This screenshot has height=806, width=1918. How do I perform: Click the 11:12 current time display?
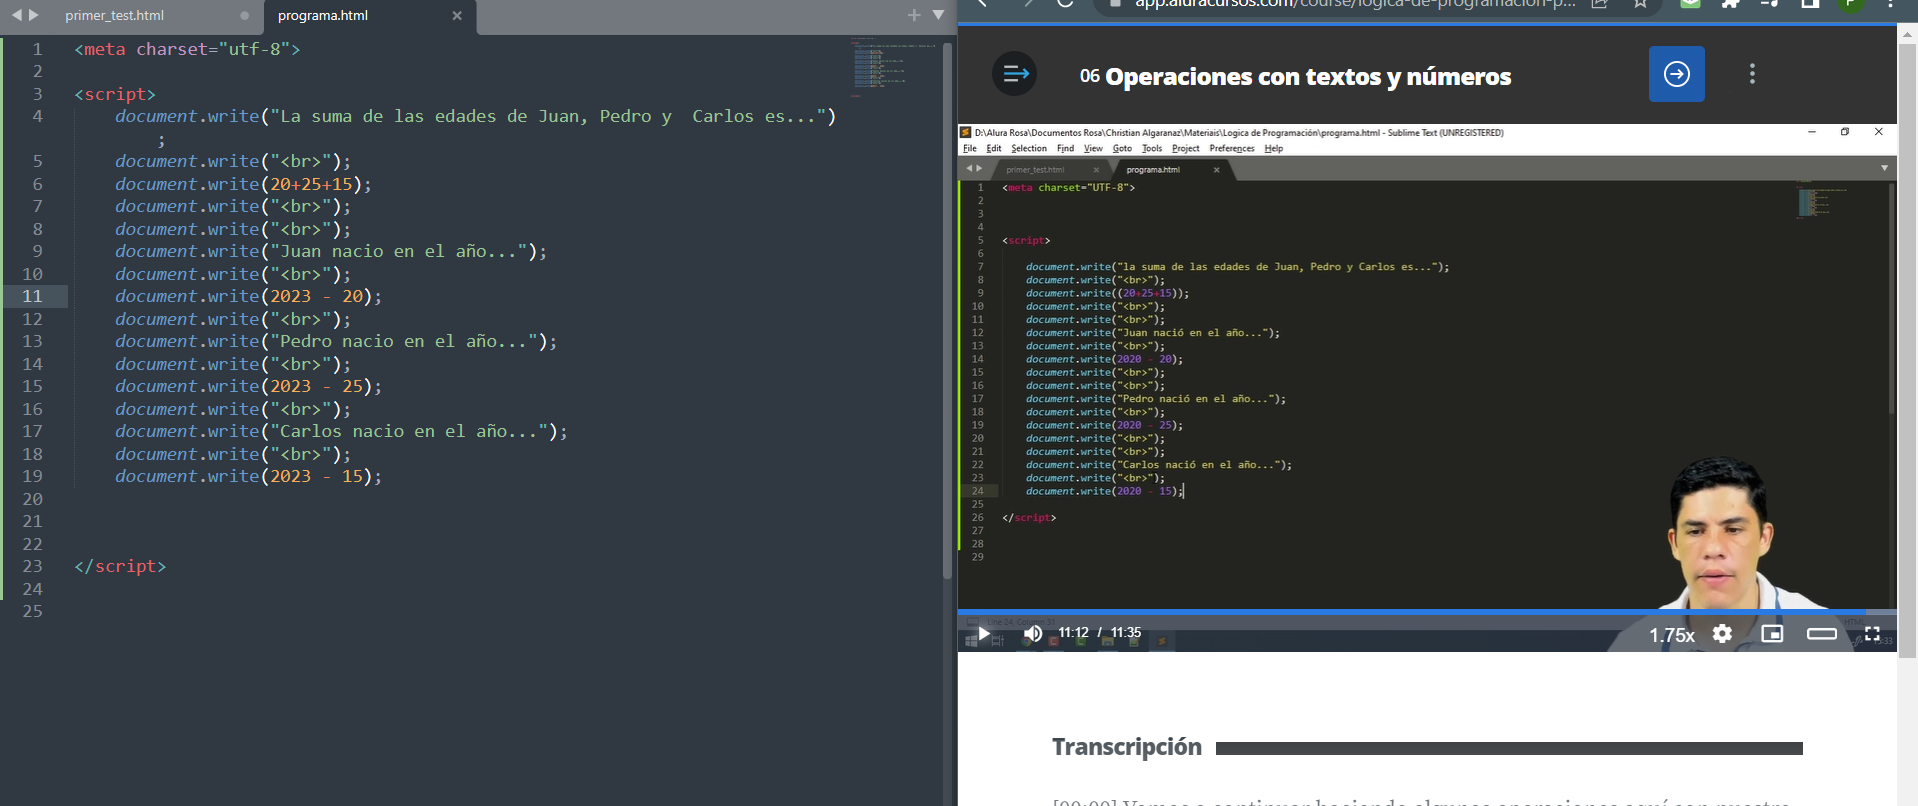pos(1073,632)
